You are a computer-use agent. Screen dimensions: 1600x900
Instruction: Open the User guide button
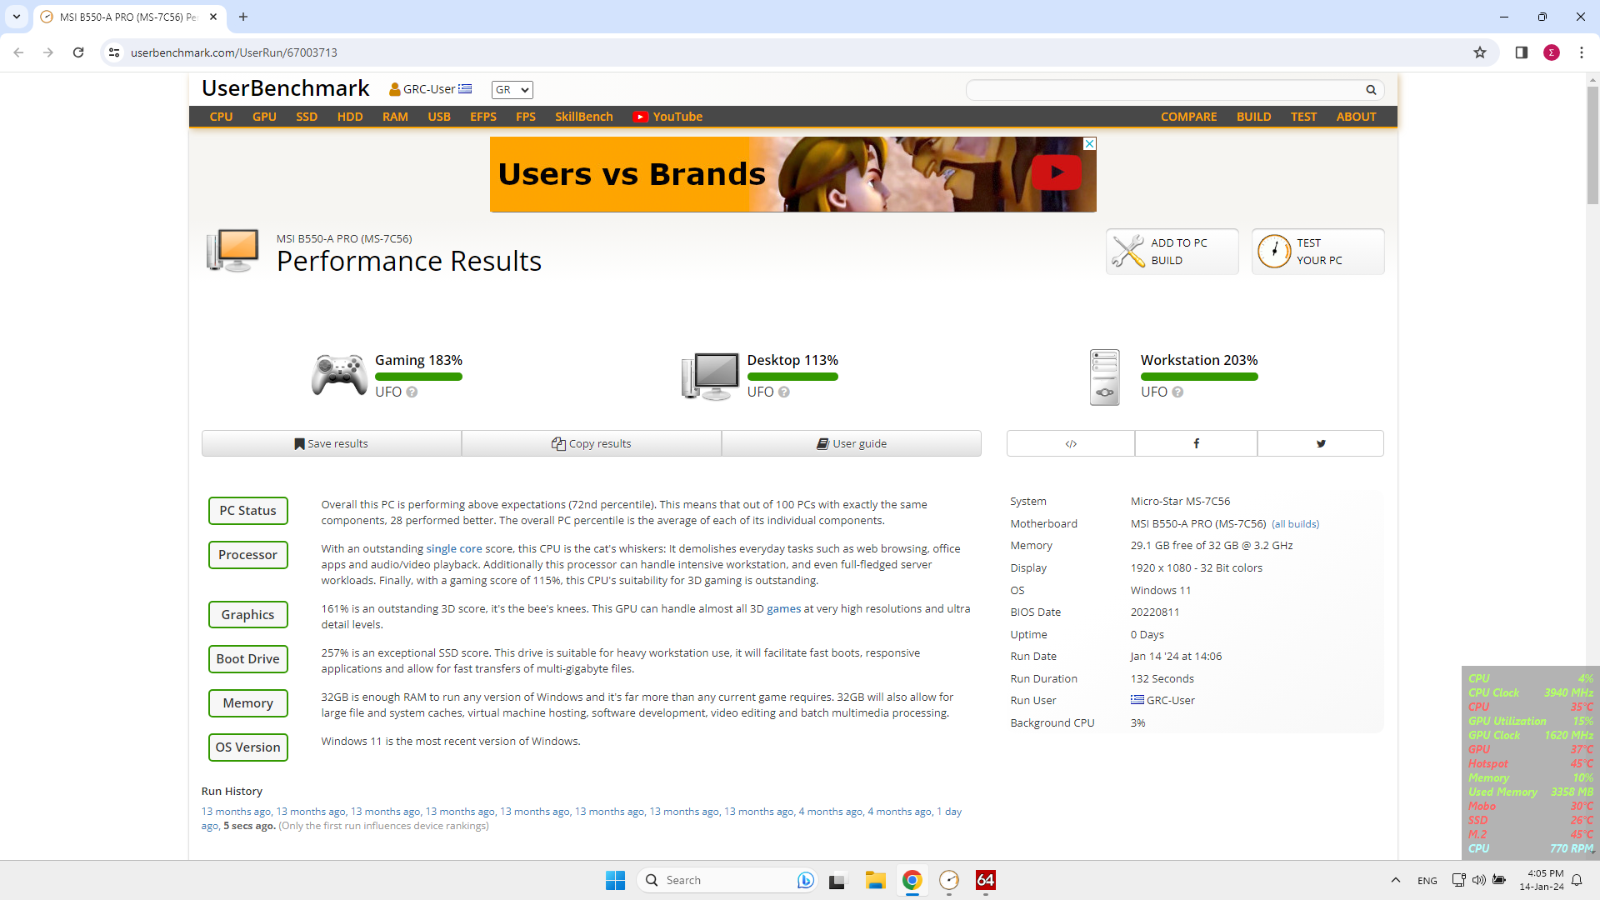851,444
